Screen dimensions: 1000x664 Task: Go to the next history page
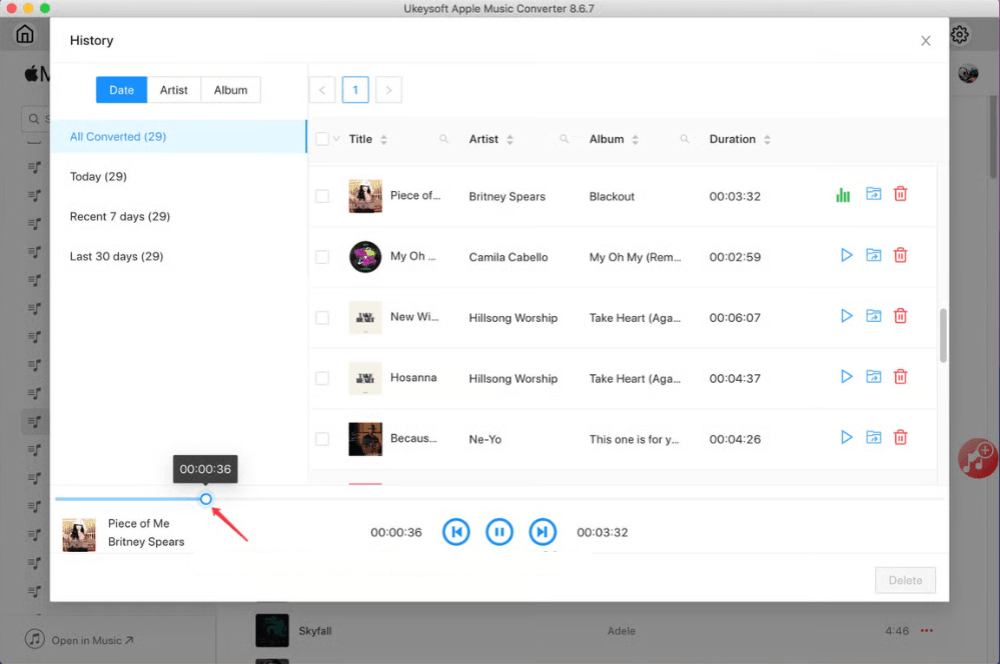pos(388,90)
